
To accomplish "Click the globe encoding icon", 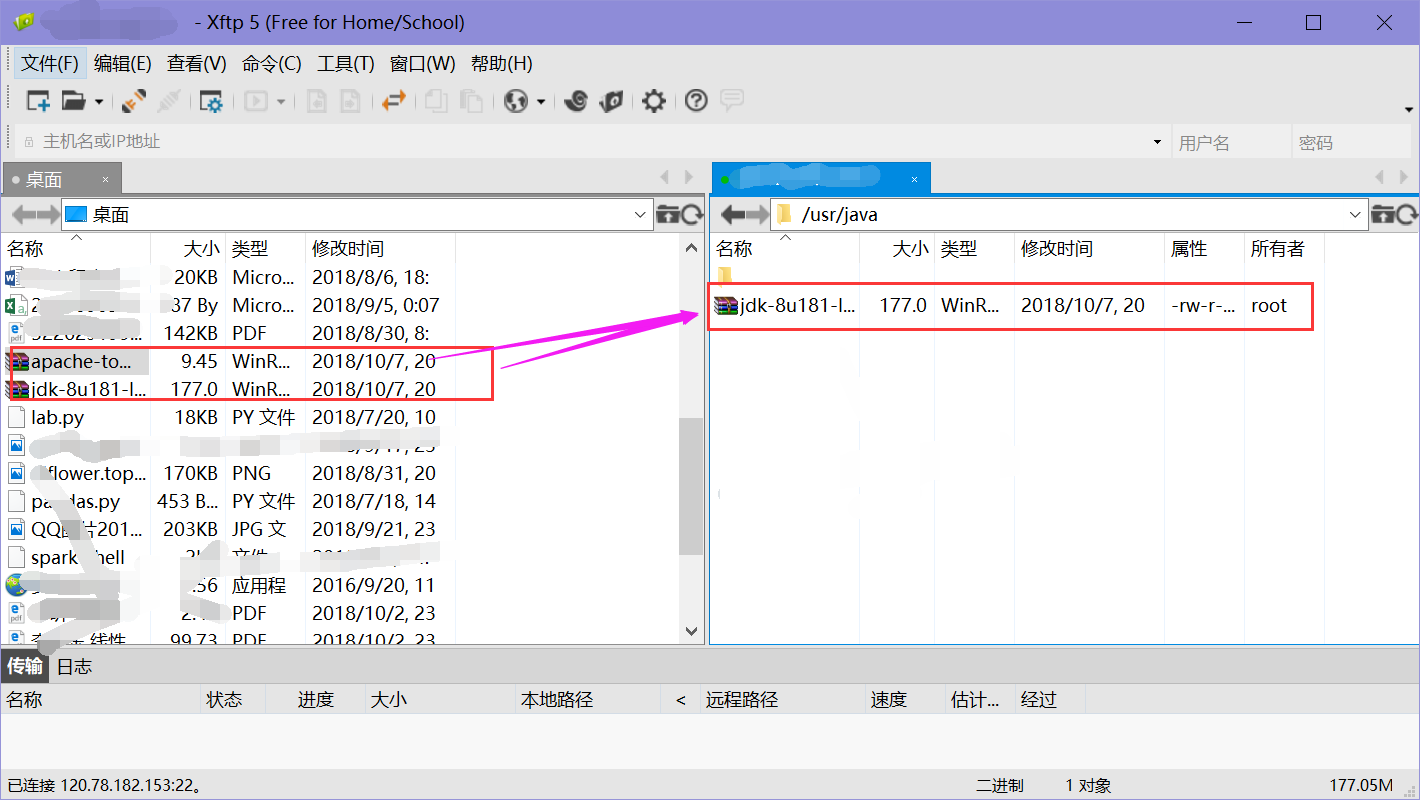I will pyautogui.click(x=516, y=101).
